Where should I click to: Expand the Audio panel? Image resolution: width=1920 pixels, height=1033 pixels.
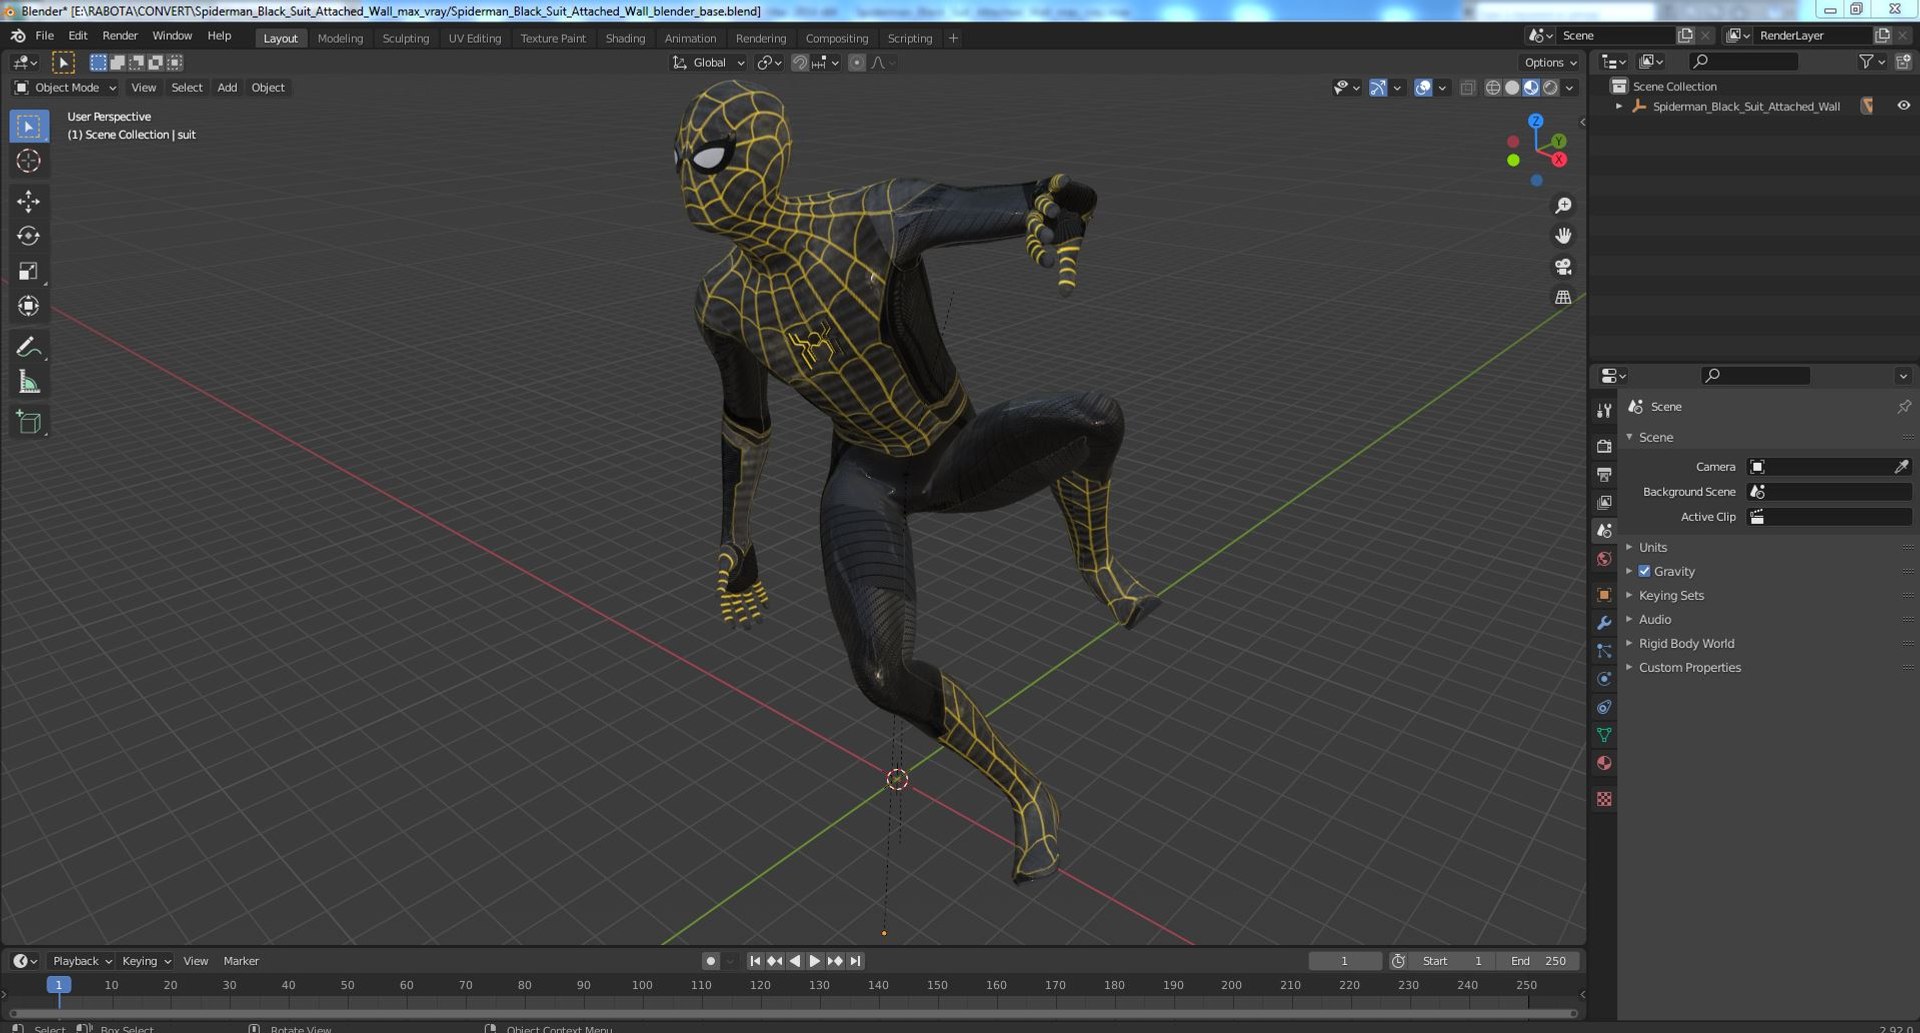pos(1654,619)
